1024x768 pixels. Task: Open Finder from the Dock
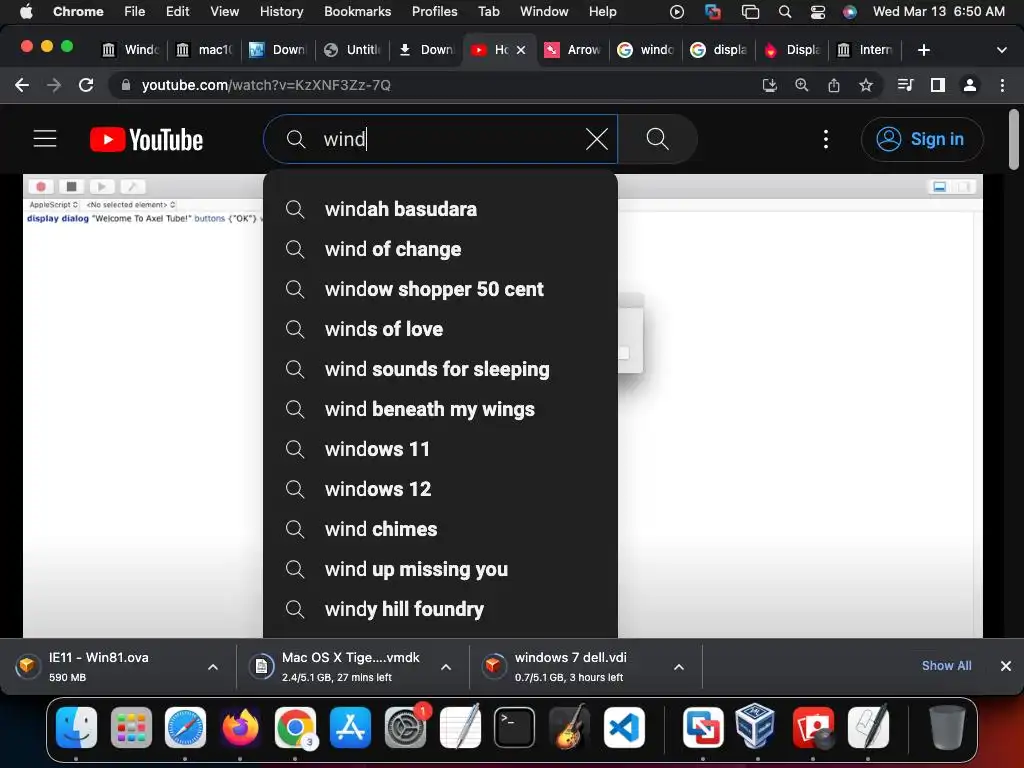point(76,727)
